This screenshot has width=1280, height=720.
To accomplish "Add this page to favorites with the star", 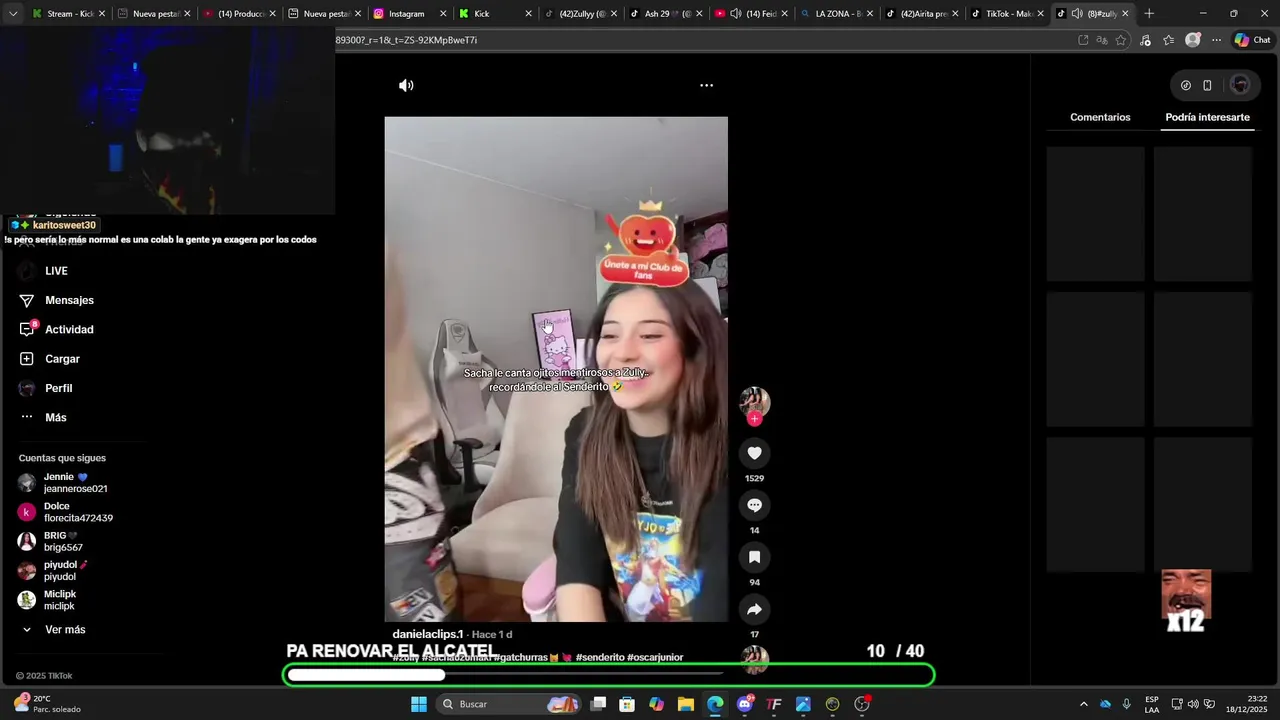I will pos(1121,40).
